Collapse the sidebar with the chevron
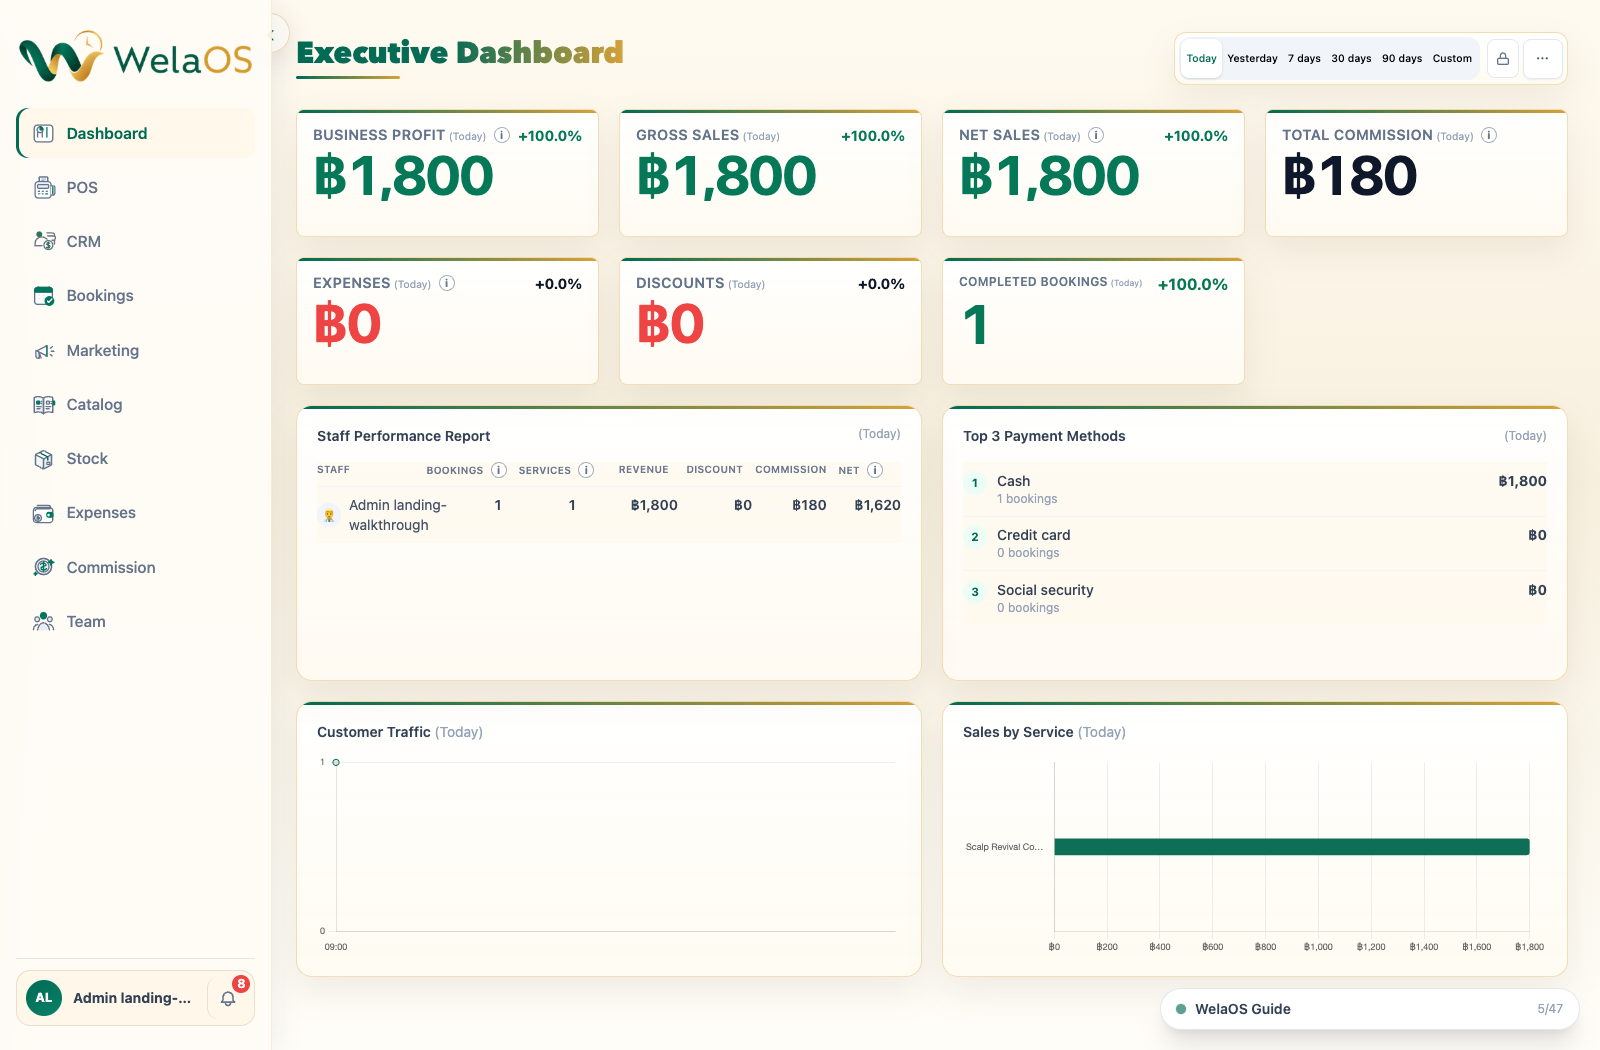 coord(274,34)
